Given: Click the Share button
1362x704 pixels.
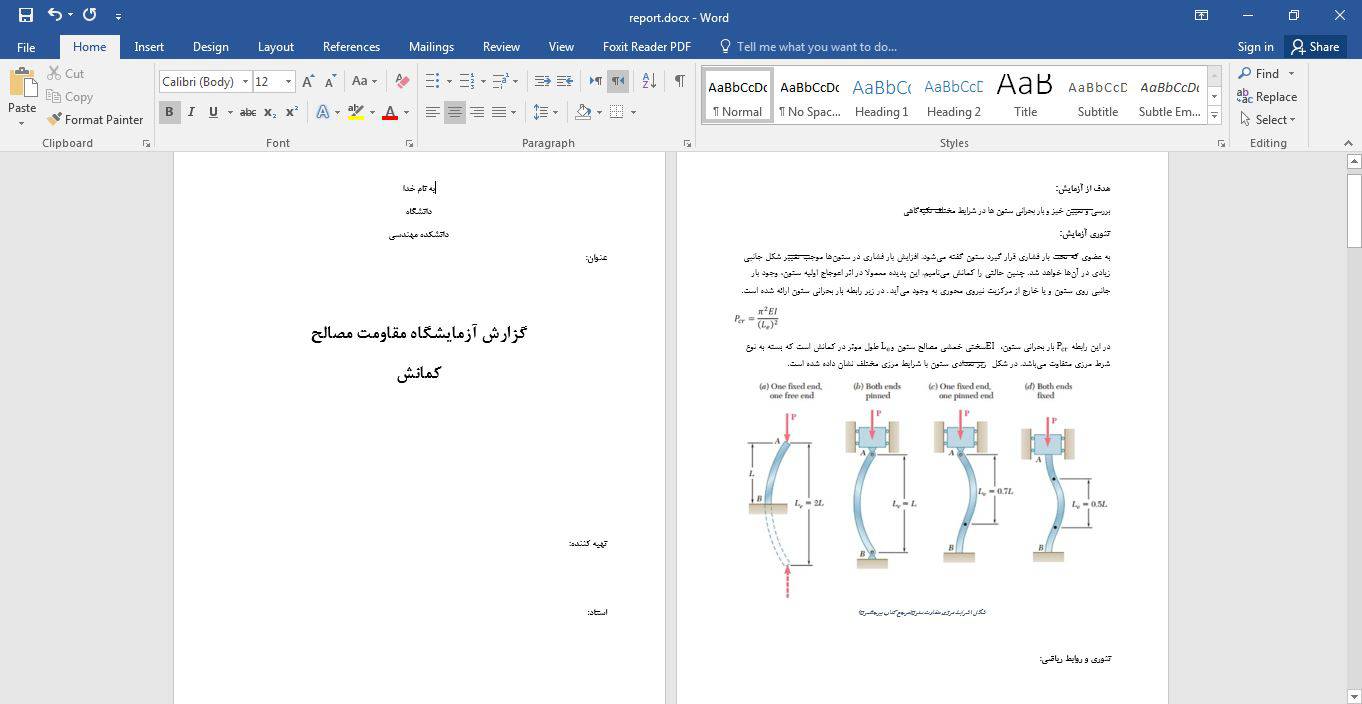Looking at the screenshot, I should 1314,46.
